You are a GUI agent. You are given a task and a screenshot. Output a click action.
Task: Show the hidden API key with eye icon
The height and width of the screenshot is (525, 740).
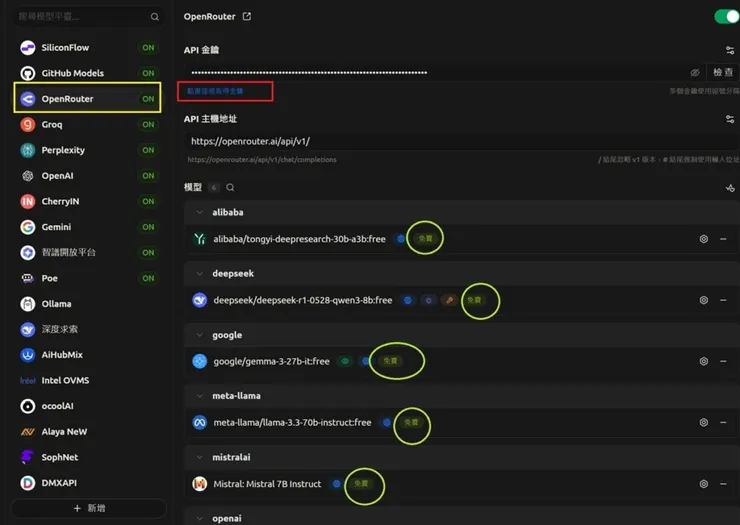695,73
